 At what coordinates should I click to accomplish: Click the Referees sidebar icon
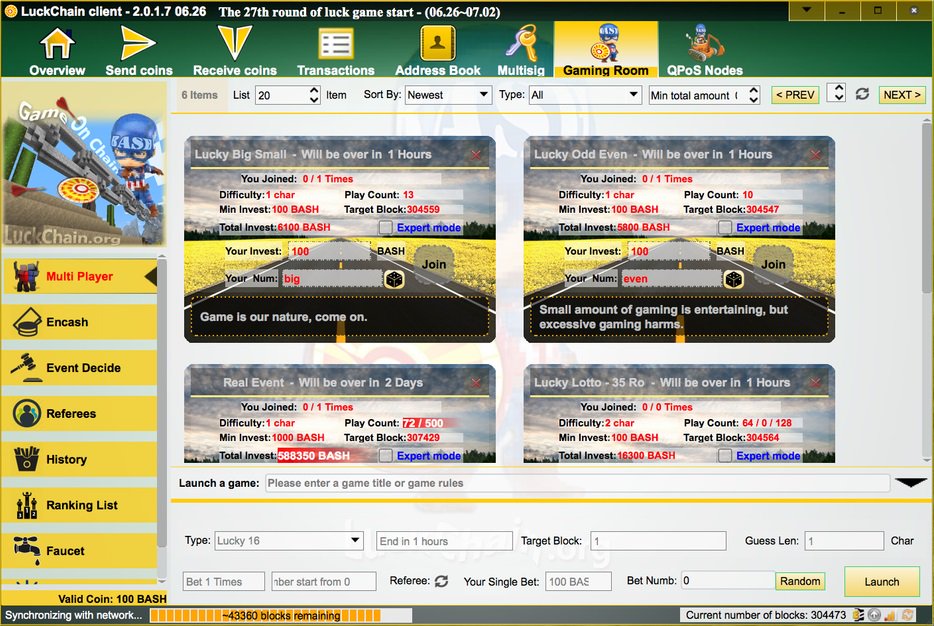tap(27, 413)
